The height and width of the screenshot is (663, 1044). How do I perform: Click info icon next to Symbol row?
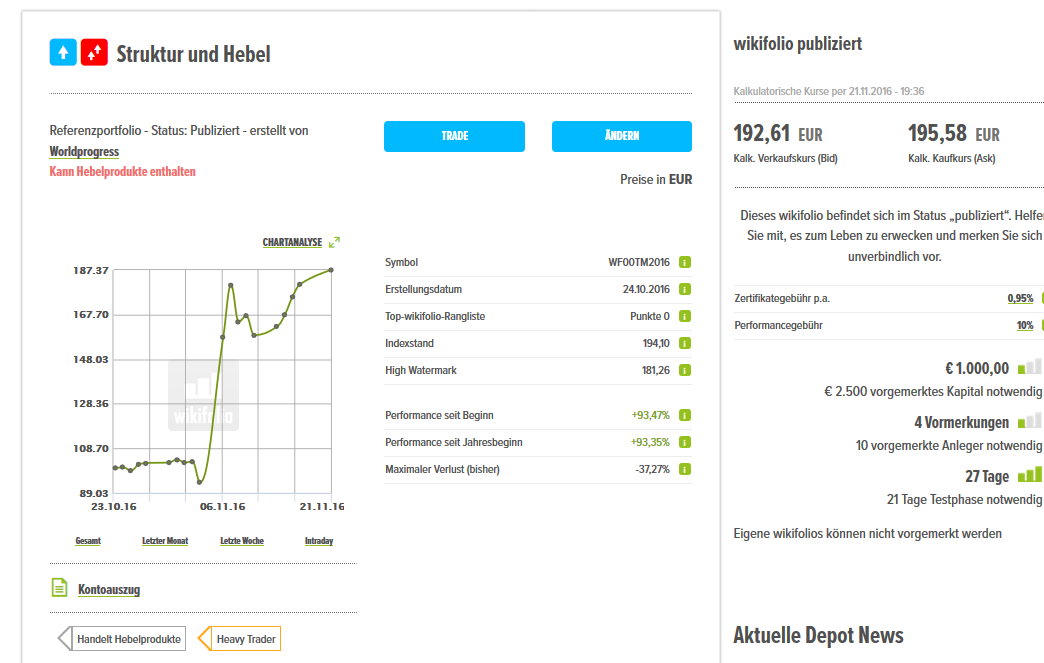(x=685, y=263)
